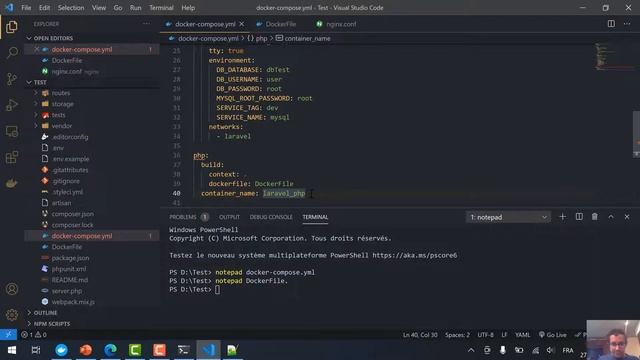This screenshot has width=640, height=360.
Task: Close the terminal panel
Action: click(x=627, y=217)
